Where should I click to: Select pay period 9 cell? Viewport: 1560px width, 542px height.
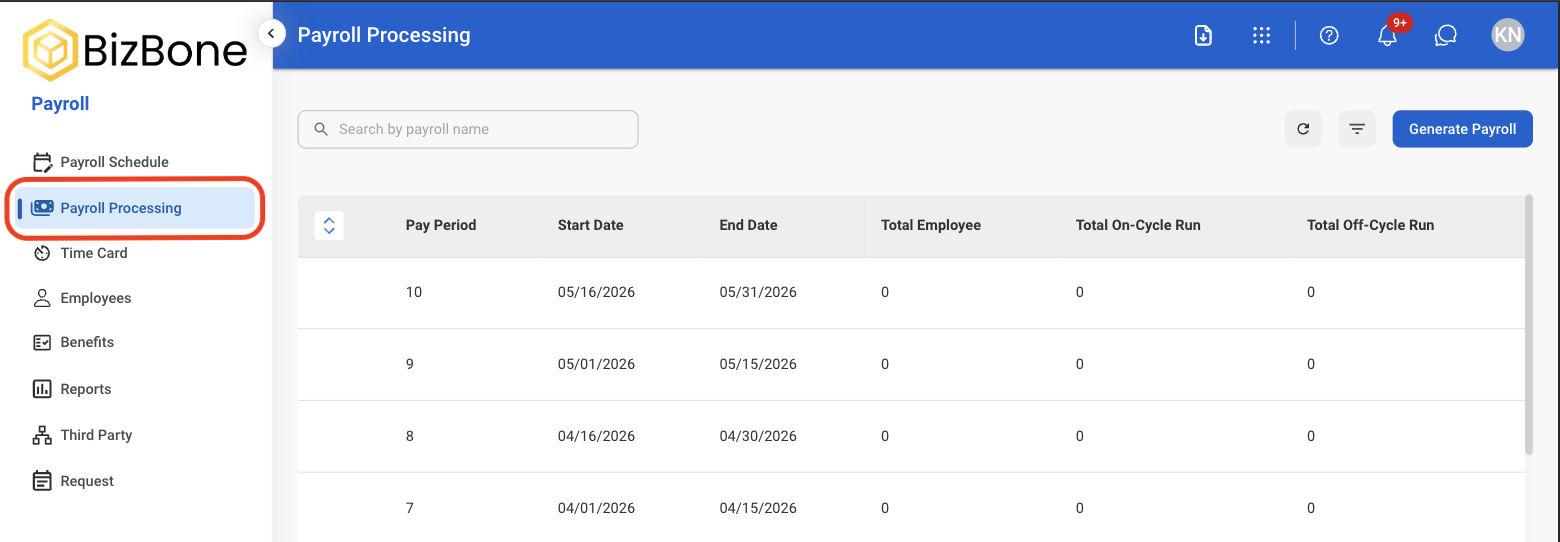pyautogui.click(x=410, y=364)
